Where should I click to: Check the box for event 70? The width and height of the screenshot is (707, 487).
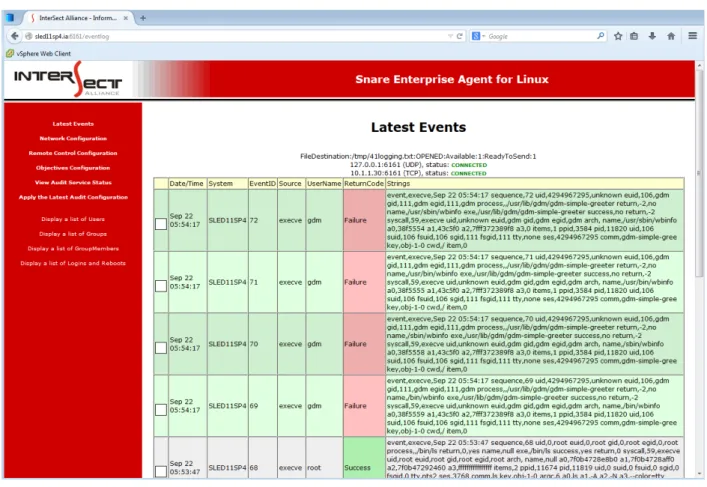(x=161, y=348)
